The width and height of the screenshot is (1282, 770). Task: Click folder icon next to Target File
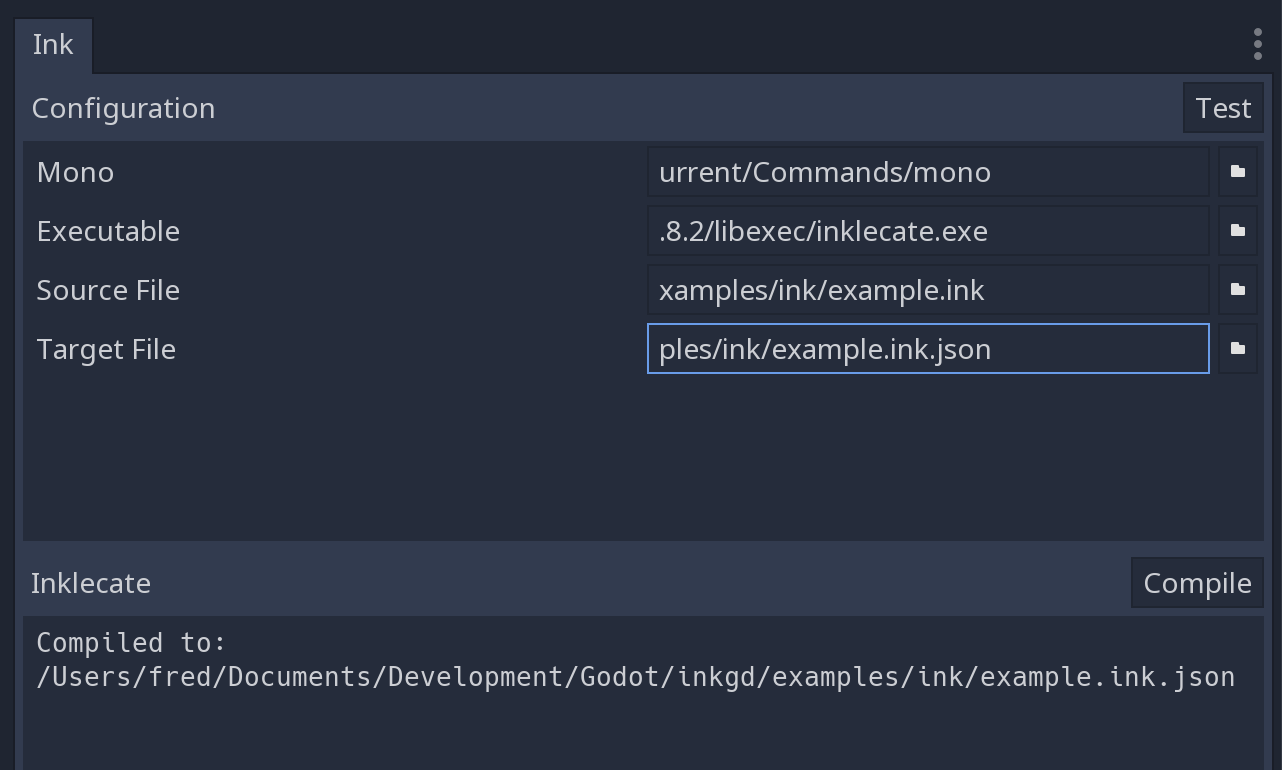pos(1237,349)
